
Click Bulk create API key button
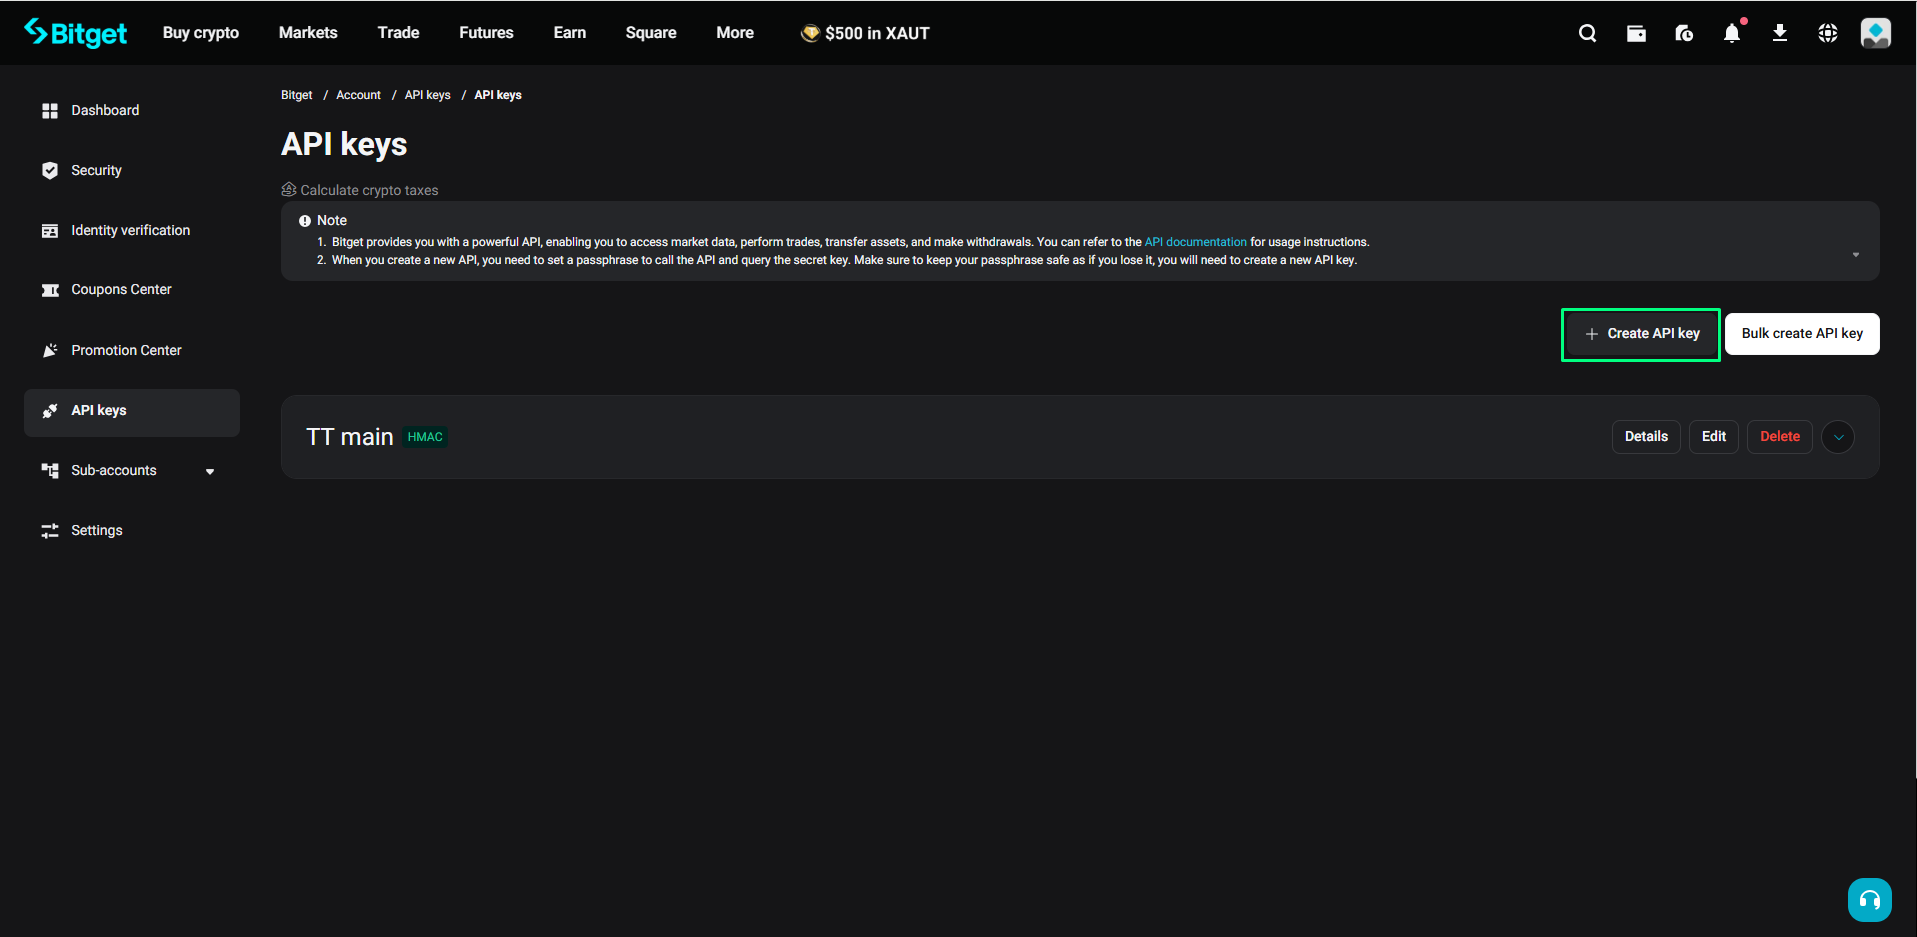pyautogui.click(x=1802, y=334)
